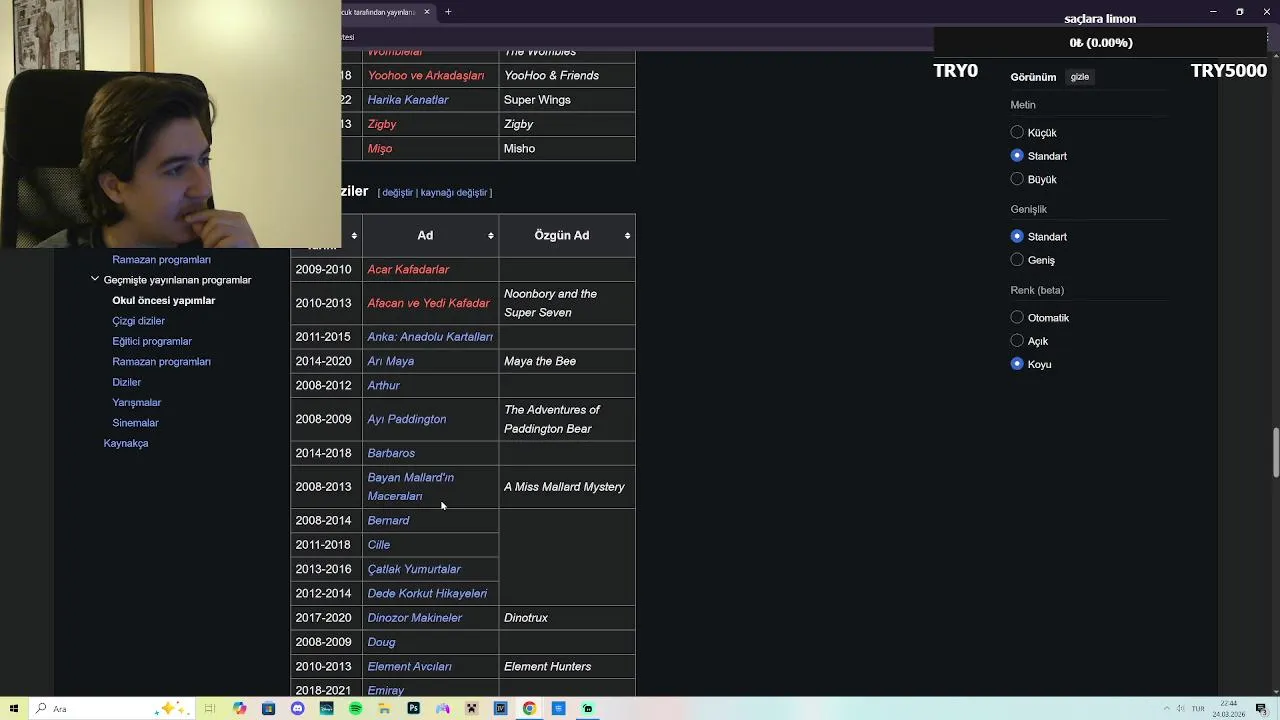Open Spotify from the taskbar
Screen dimensions: 1280x720
coord(355,708)
